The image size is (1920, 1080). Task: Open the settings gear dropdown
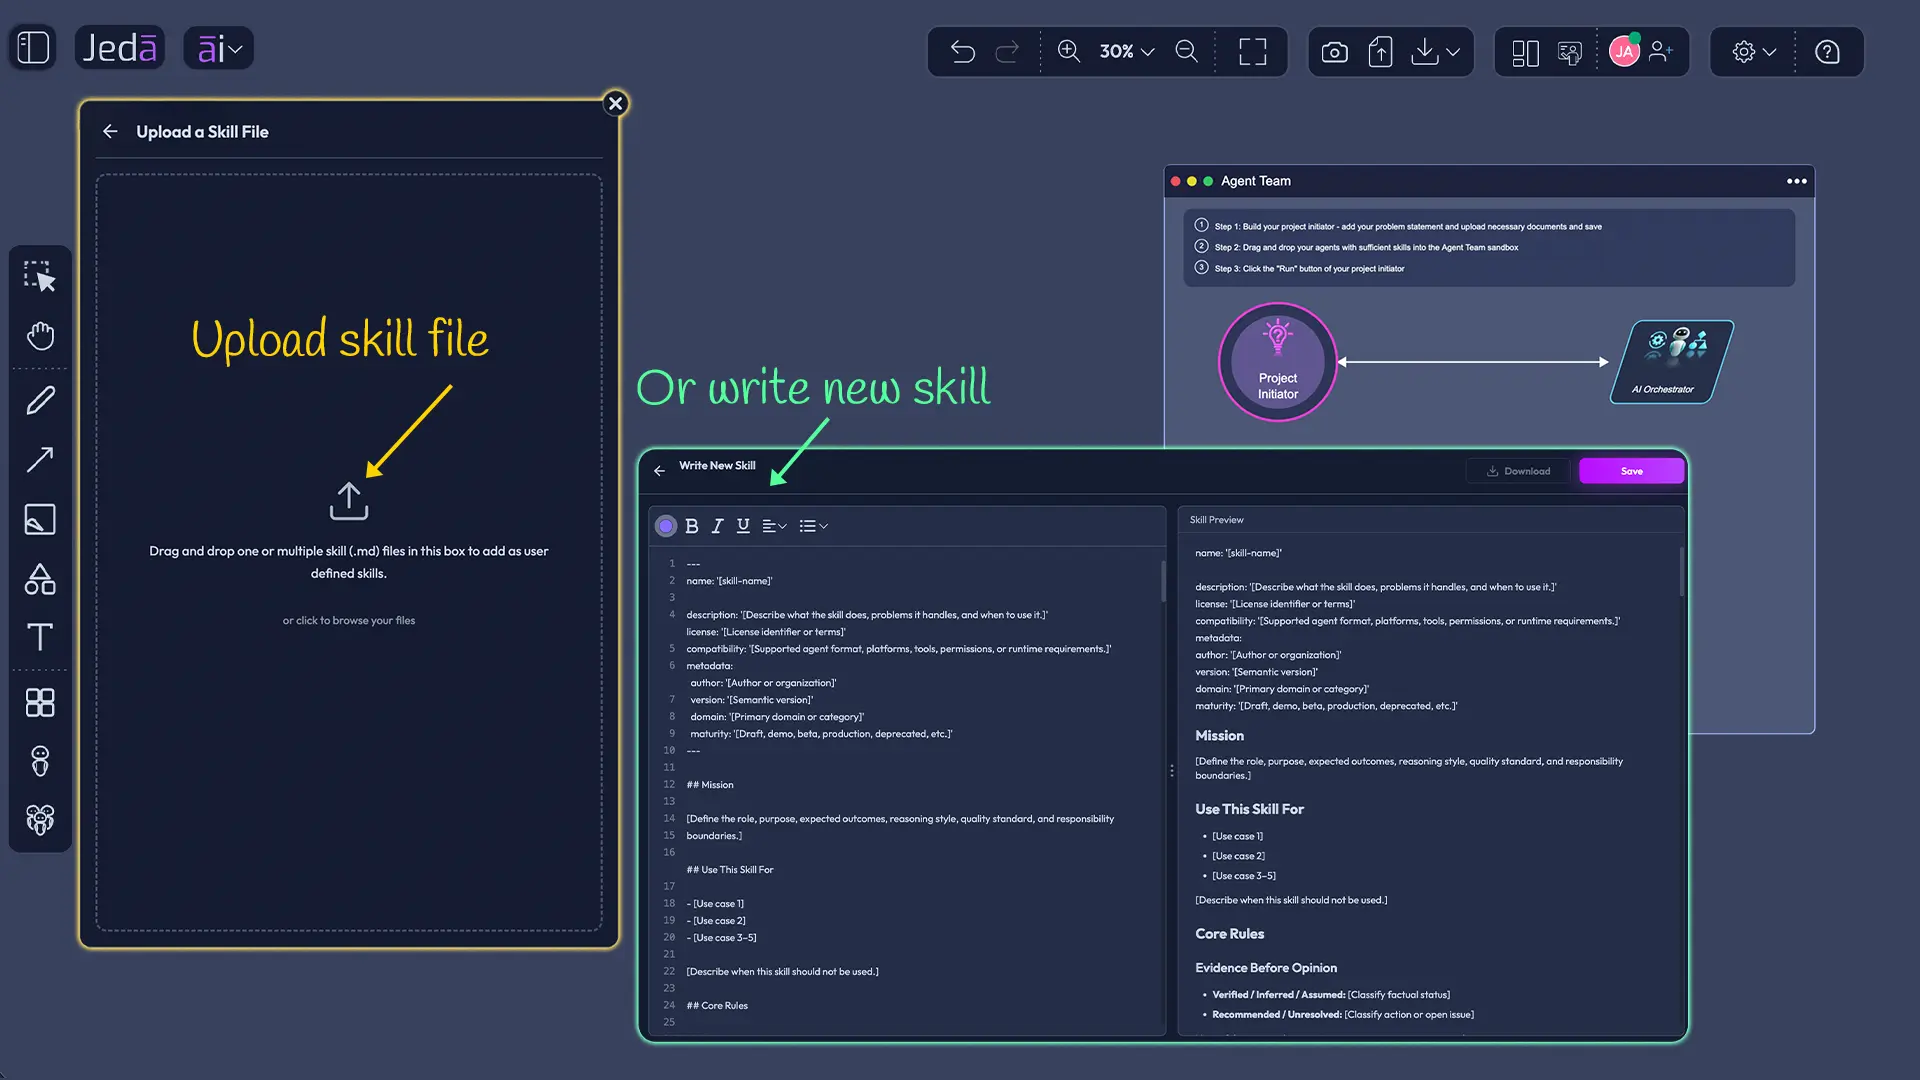tap(1754, 52)
